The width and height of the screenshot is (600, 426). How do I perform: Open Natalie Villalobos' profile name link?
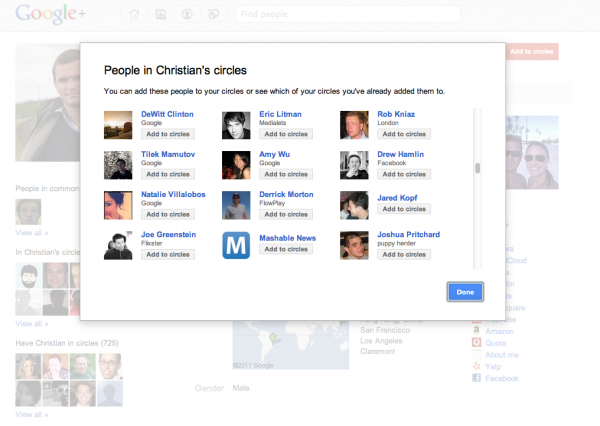(x=173, y=194)
